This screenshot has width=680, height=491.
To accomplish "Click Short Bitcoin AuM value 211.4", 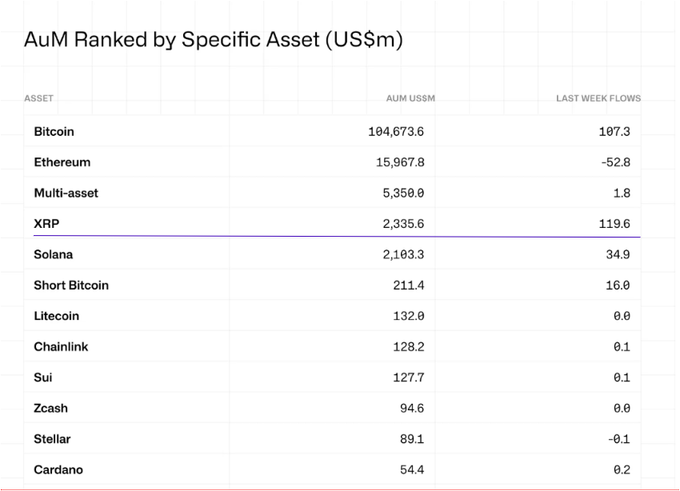I will tap(409, 285).
